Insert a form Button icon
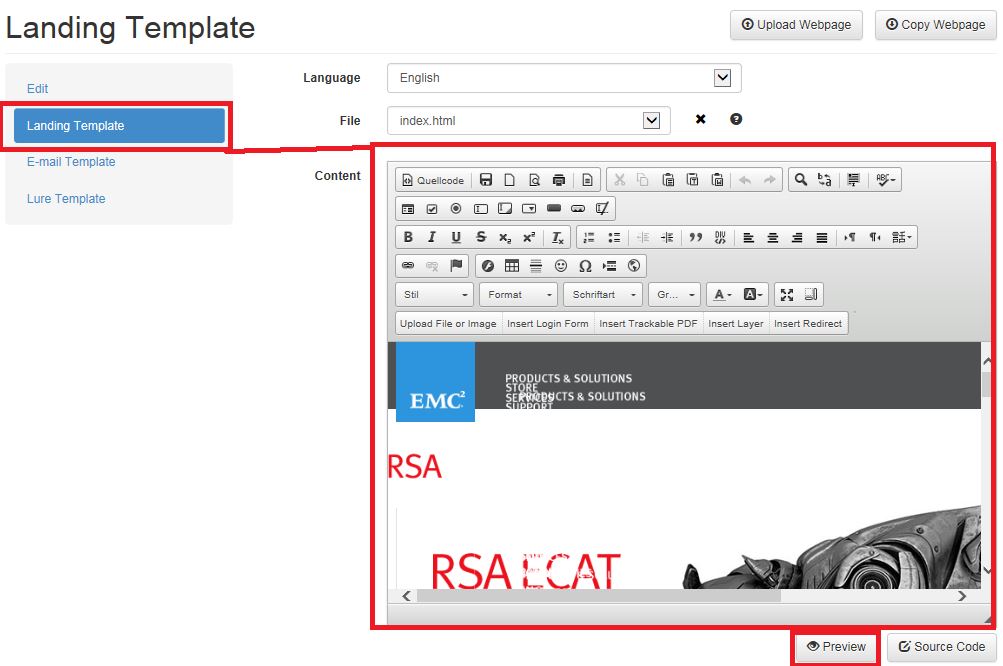 tap(554, 209)
